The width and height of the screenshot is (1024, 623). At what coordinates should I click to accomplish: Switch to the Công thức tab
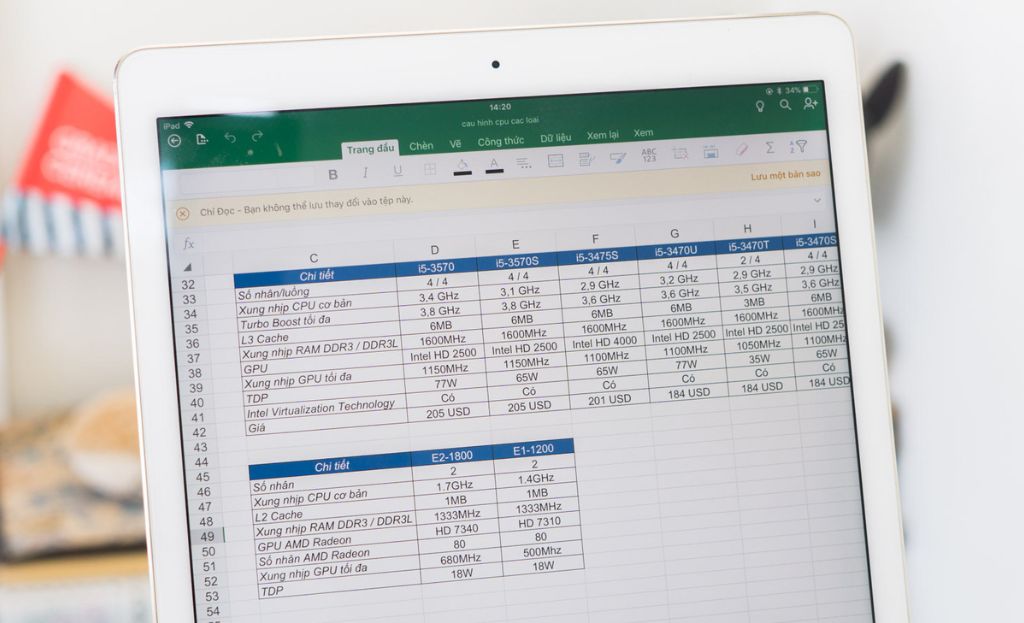click(x=500, y=142)
